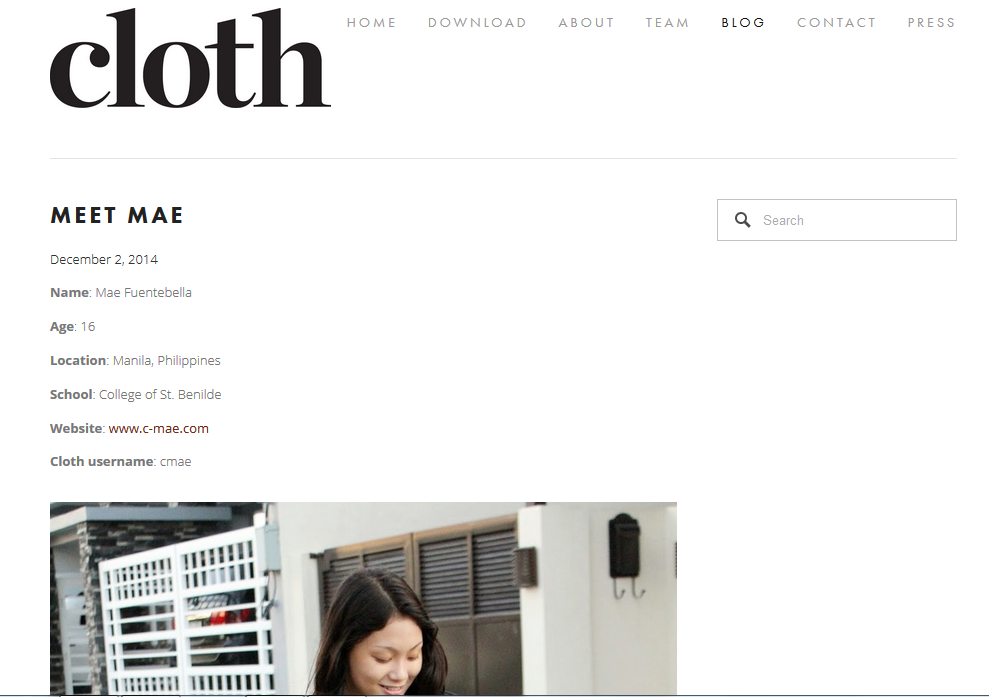The height and width of the screenshot is (697, 989).
Task: Click the Manila, Philippines location text
Action: coord(167,361)
